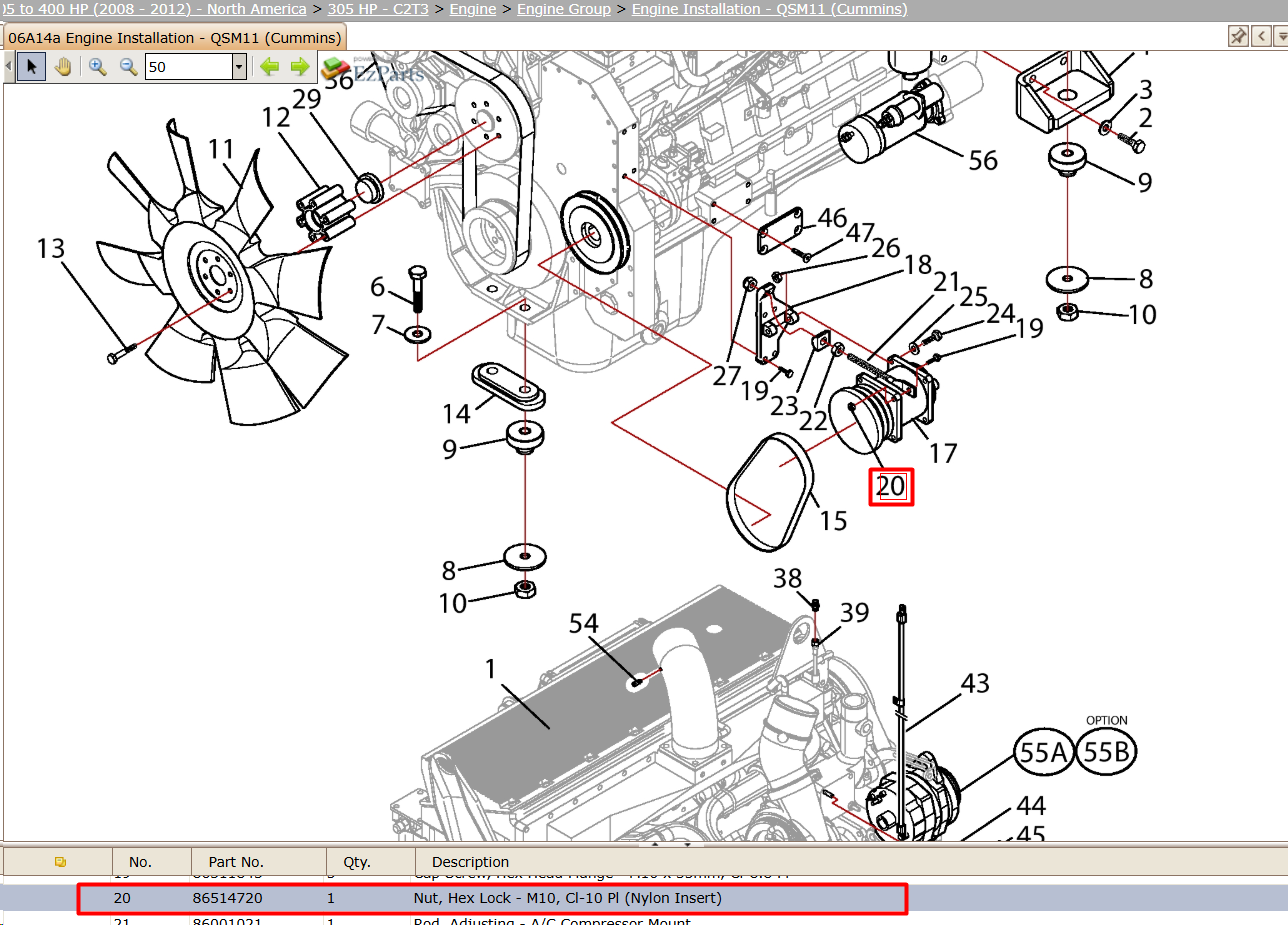Click callout 17 on the compressor
1288x925 pixels.
[943, 453]
